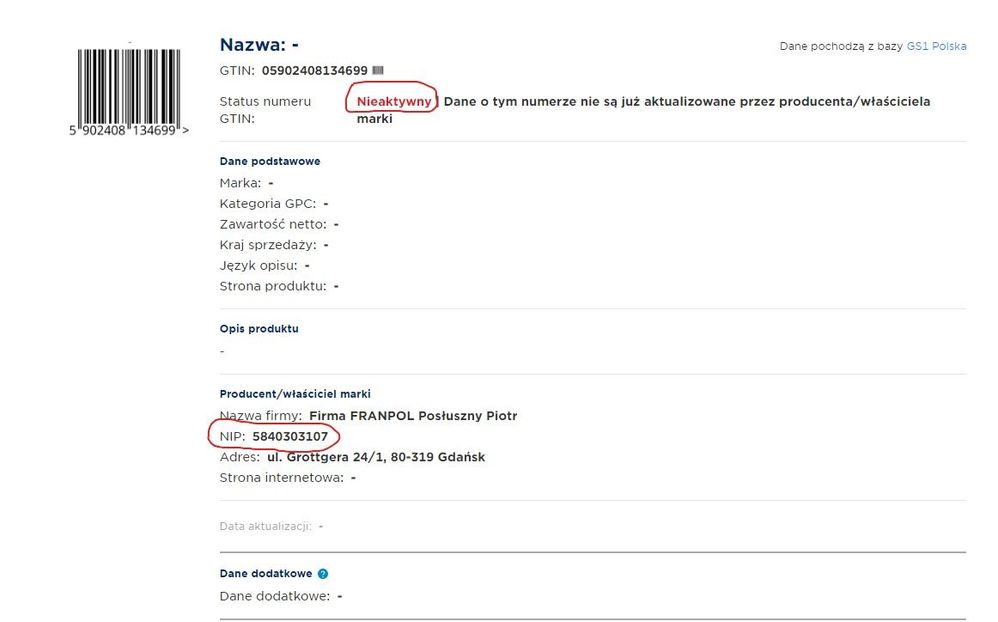The width and height of the screenshot is (998, 622).
Task: Click the Nazwa title at the top
Action: (x=259, y=45)
